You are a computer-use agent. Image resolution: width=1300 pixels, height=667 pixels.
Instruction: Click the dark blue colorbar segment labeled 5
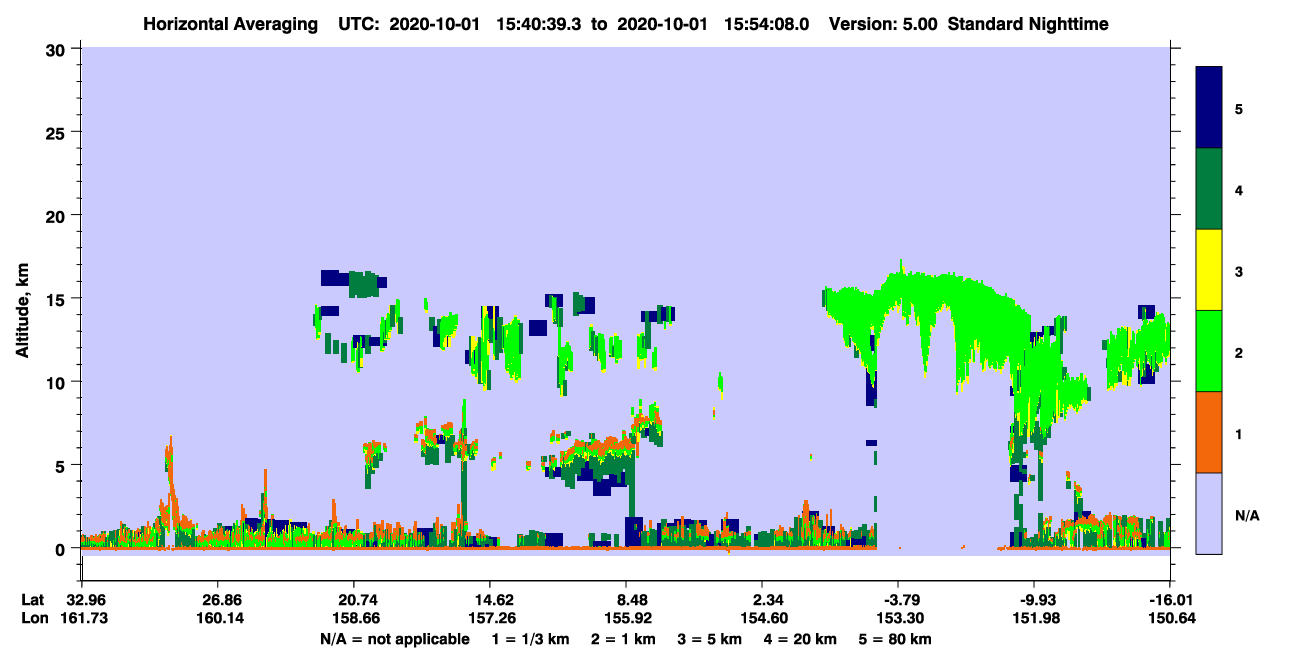point(1209,108)
